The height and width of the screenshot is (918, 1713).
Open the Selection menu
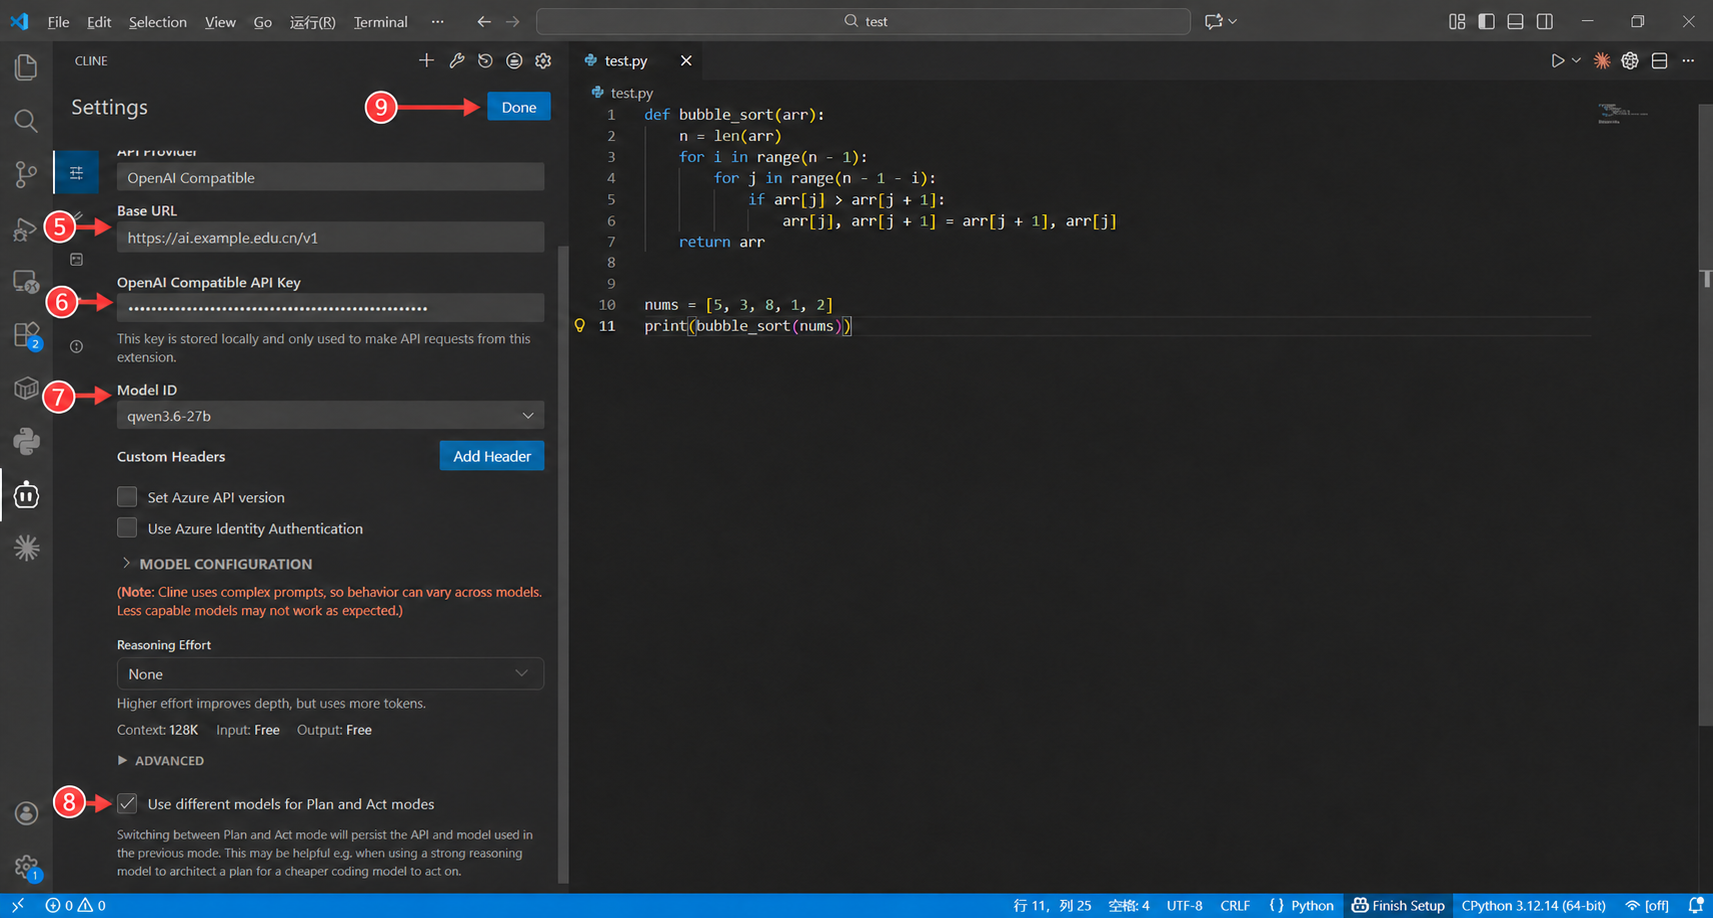coord(157,21)
